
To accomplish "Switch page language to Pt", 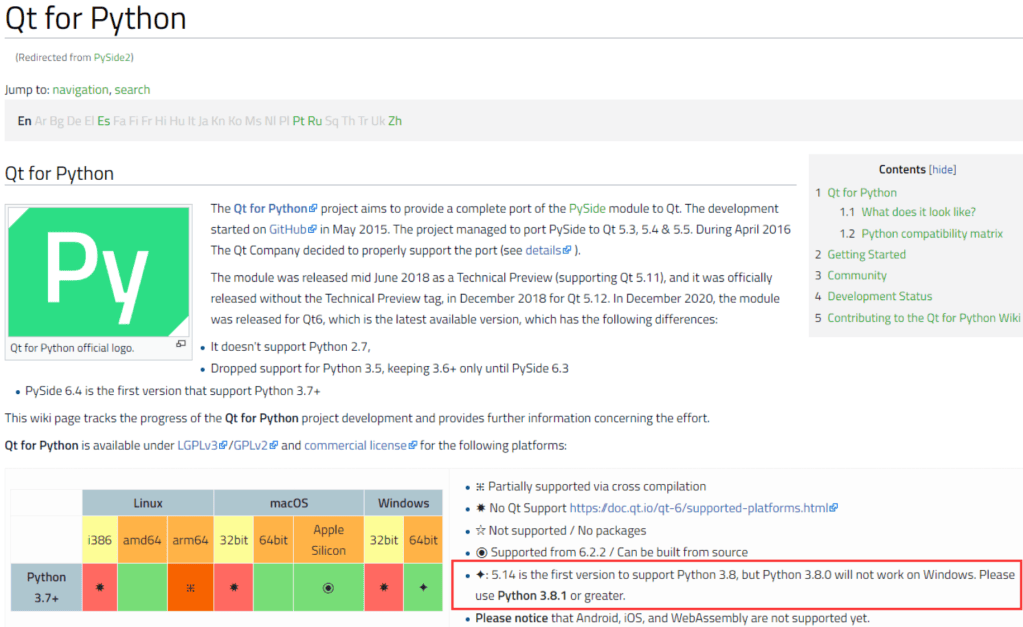I will [298, 121].
